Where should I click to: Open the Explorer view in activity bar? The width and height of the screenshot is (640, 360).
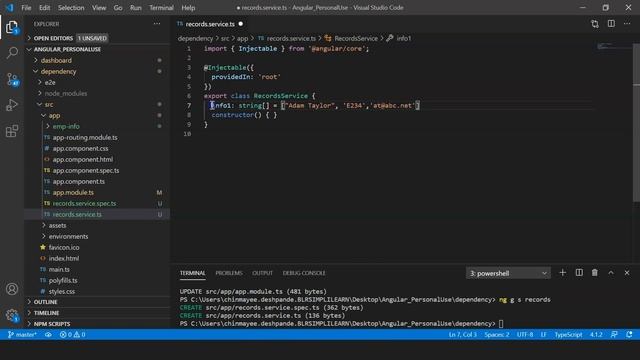12,27
